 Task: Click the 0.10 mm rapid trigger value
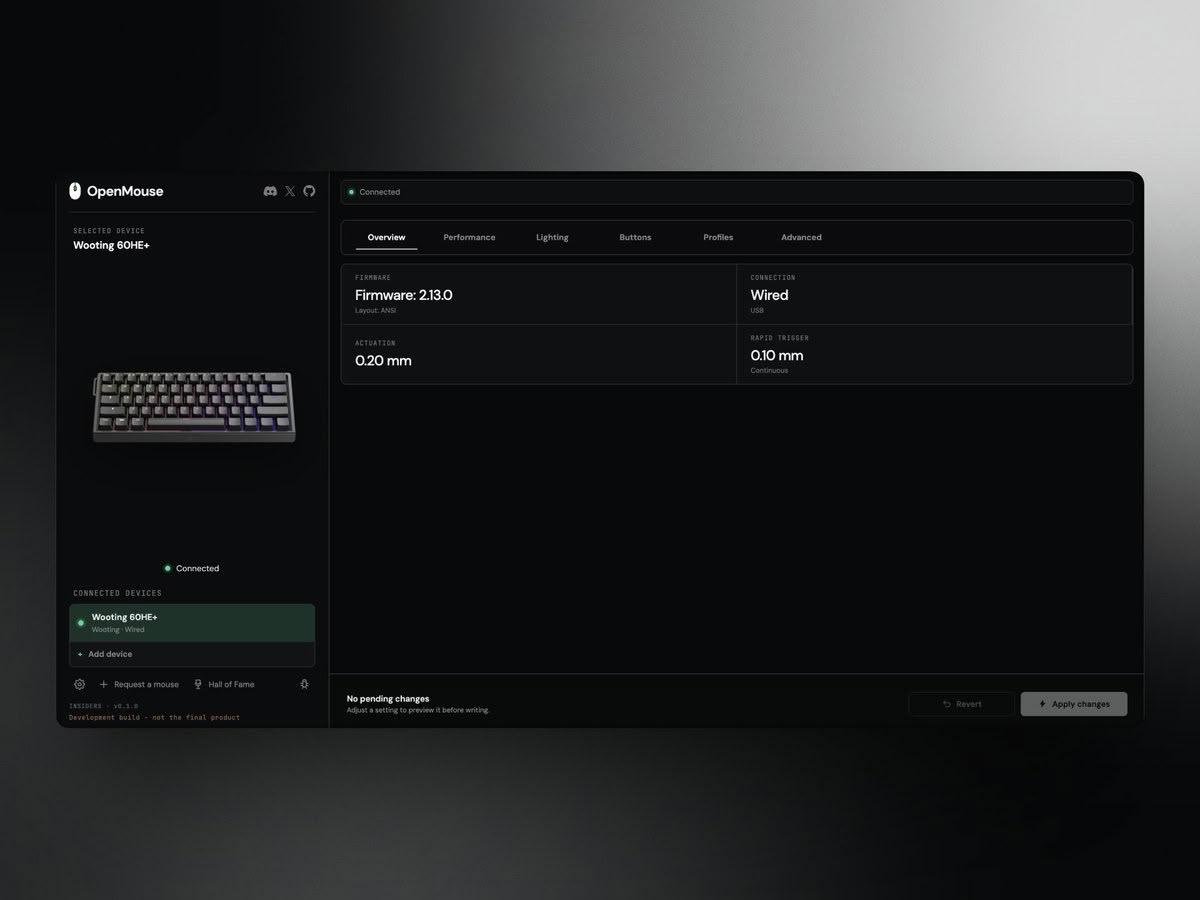click(777, 356)
